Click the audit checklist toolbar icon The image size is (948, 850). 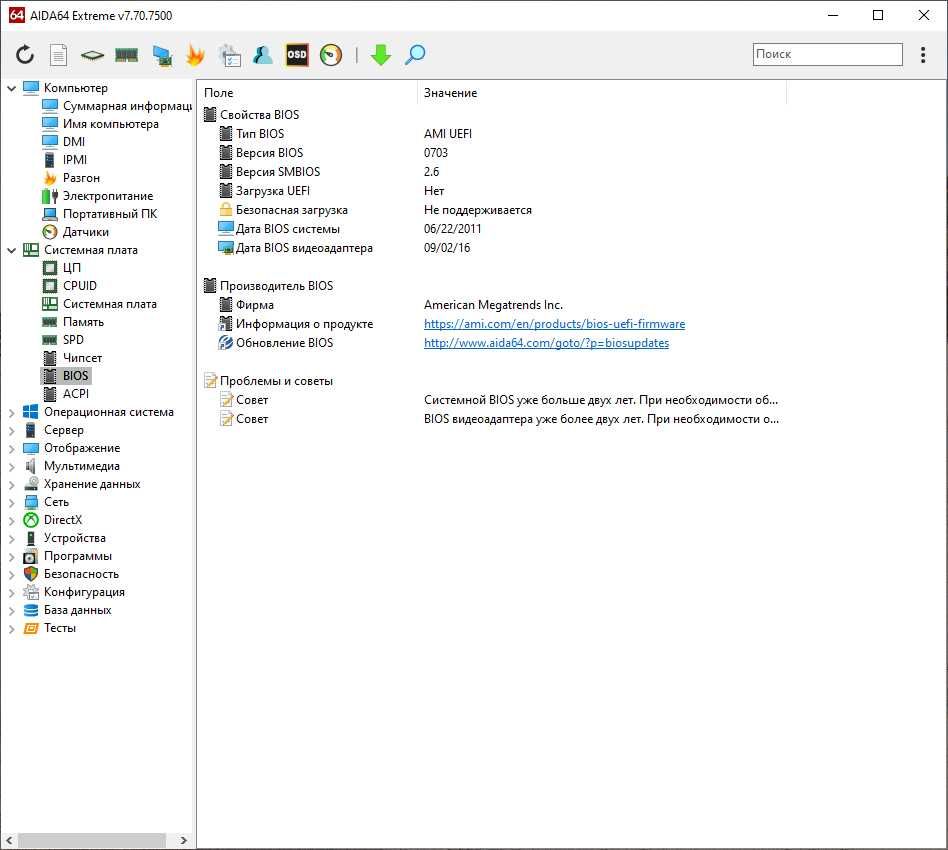[x=230, y=55]
